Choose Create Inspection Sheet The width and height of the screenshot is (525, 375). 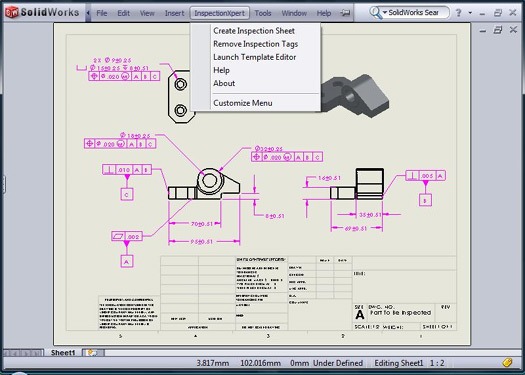pos(254,31)
